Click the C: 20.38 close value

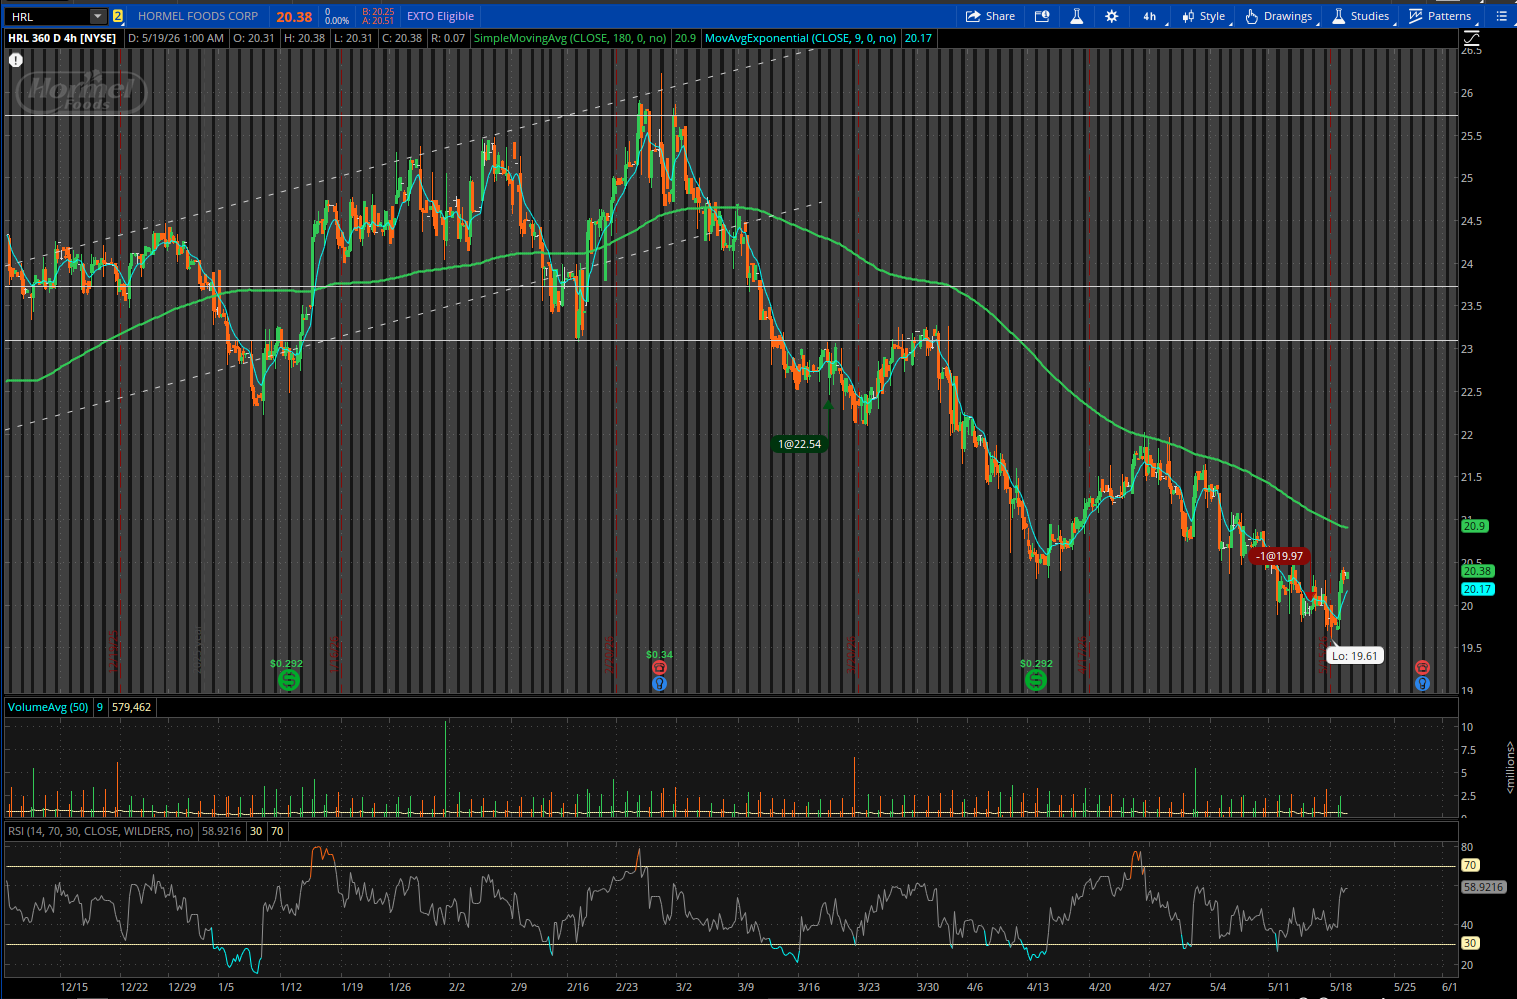coord(402,38)
